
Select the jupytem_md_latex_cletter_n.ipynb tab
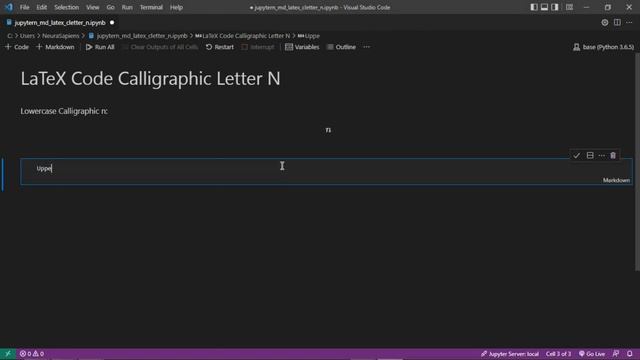(60, 23)
